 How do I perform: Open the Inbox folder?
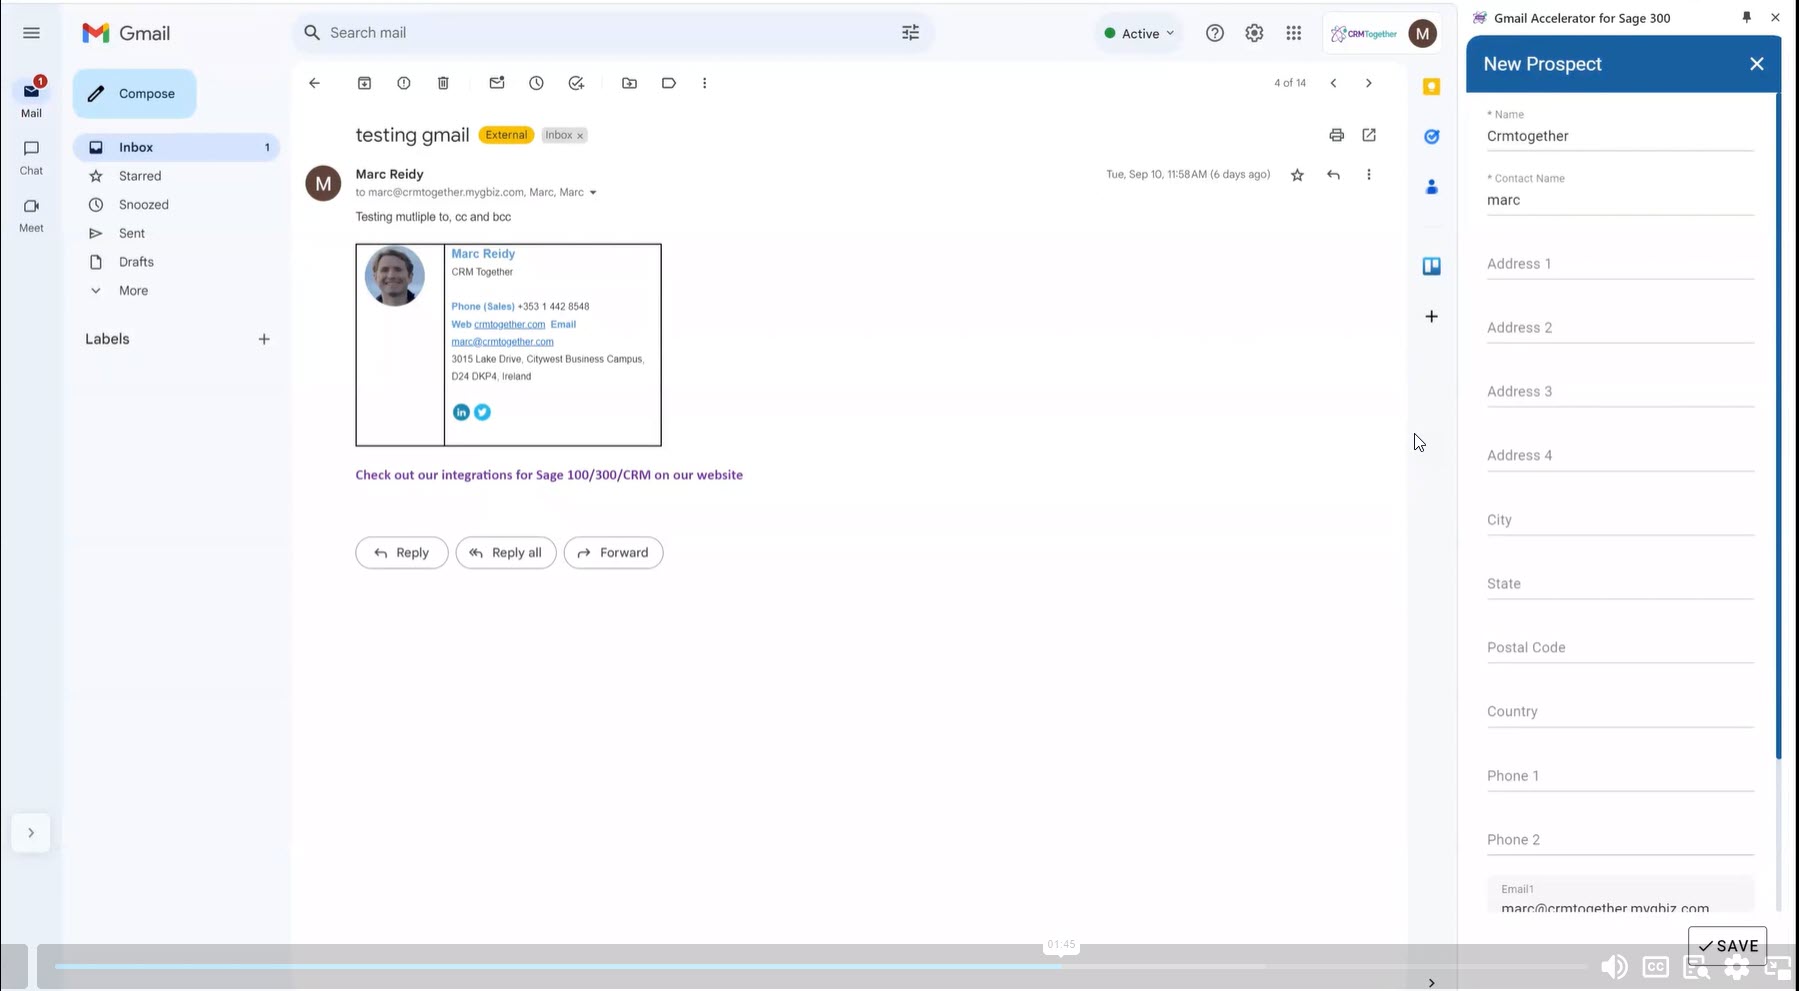176,147
